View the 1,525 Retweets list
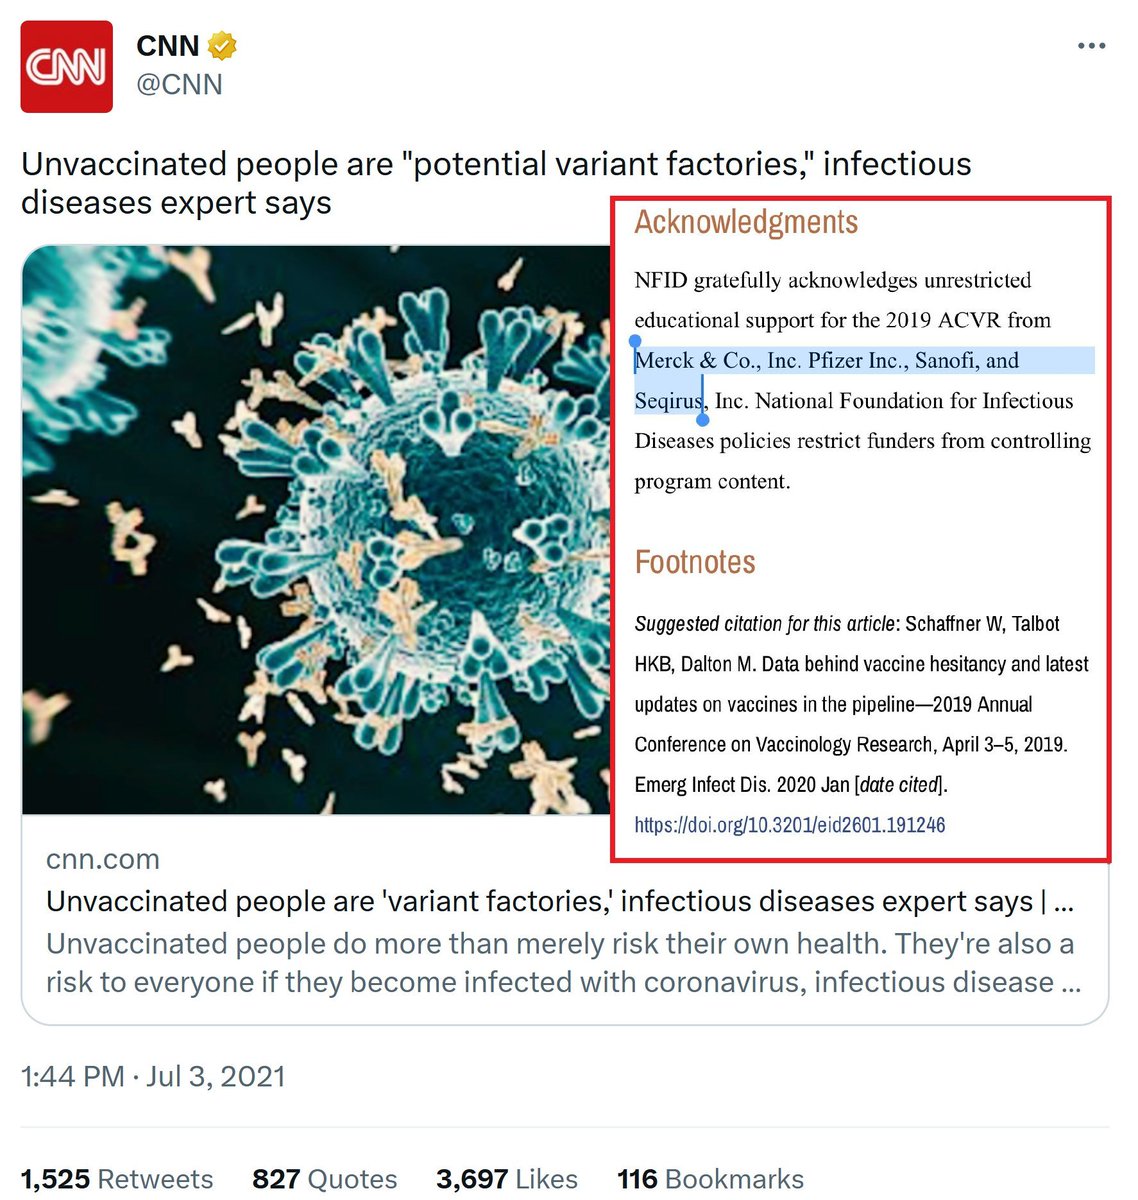The image size is (1138, 1200). 117,1179
